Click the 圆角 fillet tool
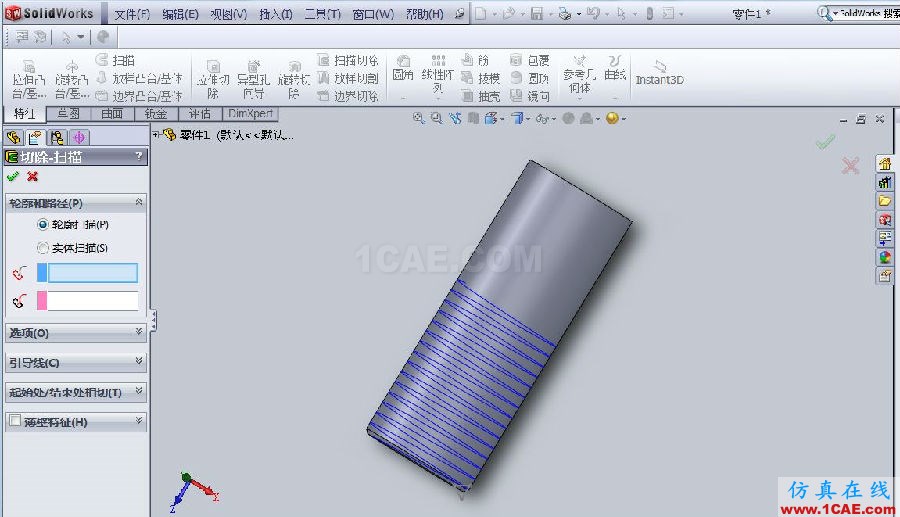Image resolution: width=900 pixels, height=517 pixels. [x=403, y=69]
